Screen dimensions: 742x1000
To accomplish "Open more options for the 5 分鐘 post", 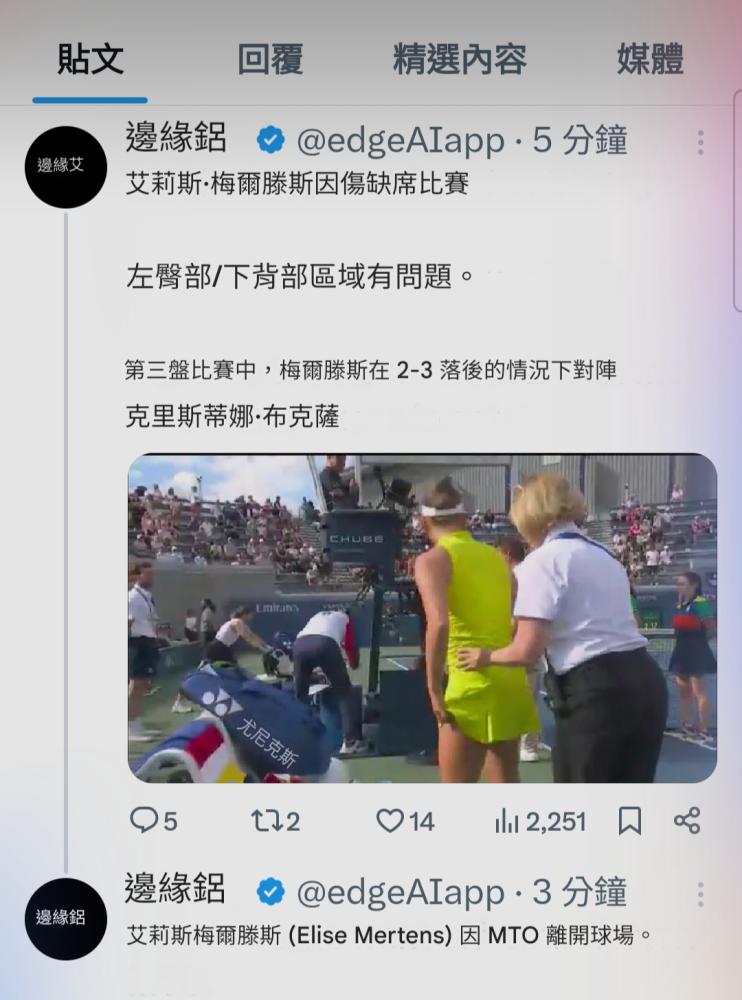I will click(x=701, y=142).
